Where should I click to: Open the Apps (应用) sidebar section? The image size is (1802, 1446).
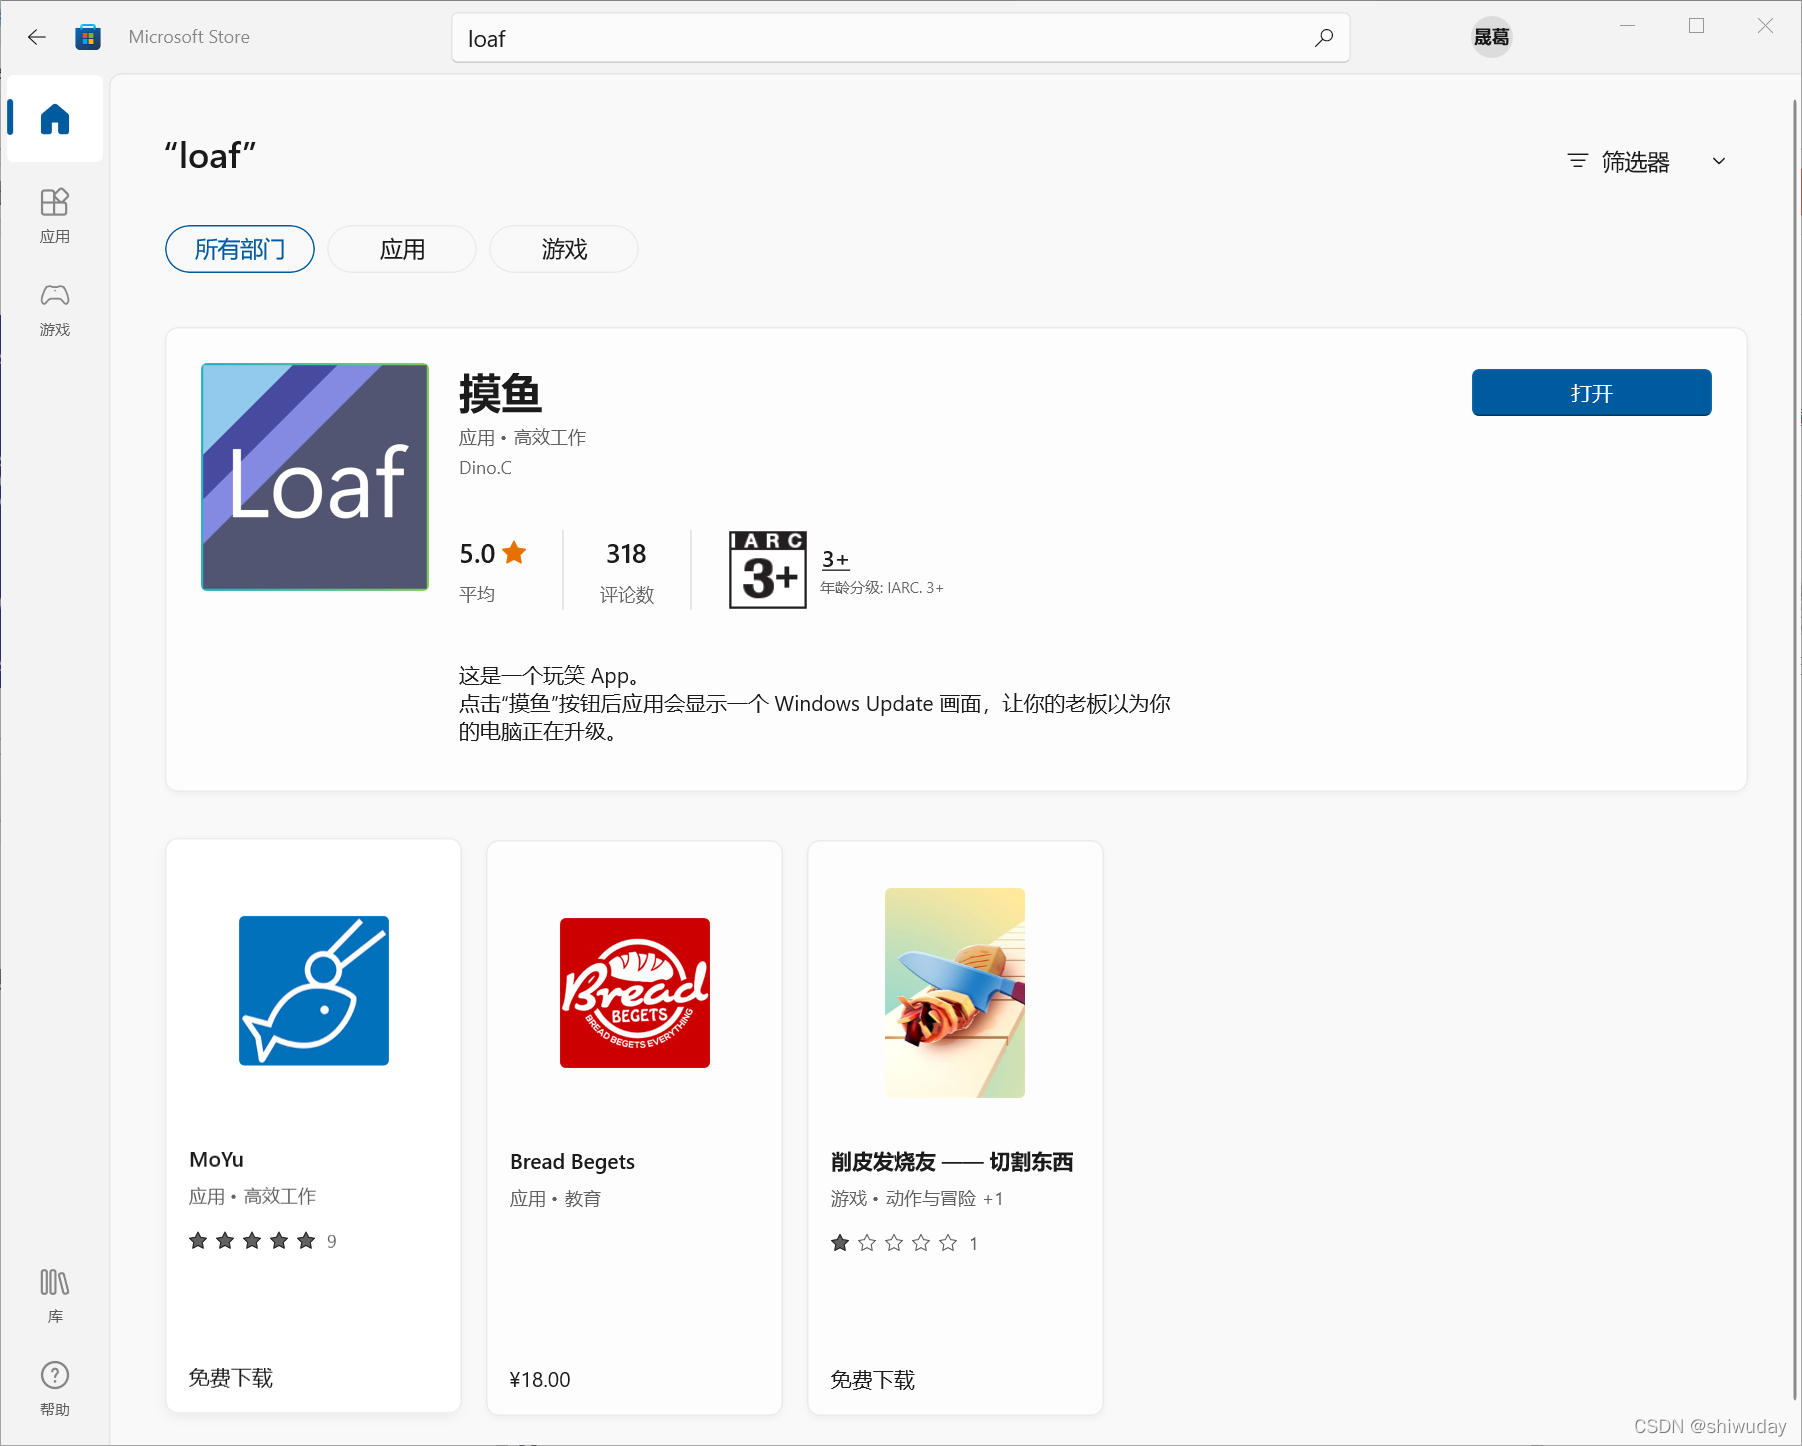[55, 214]
